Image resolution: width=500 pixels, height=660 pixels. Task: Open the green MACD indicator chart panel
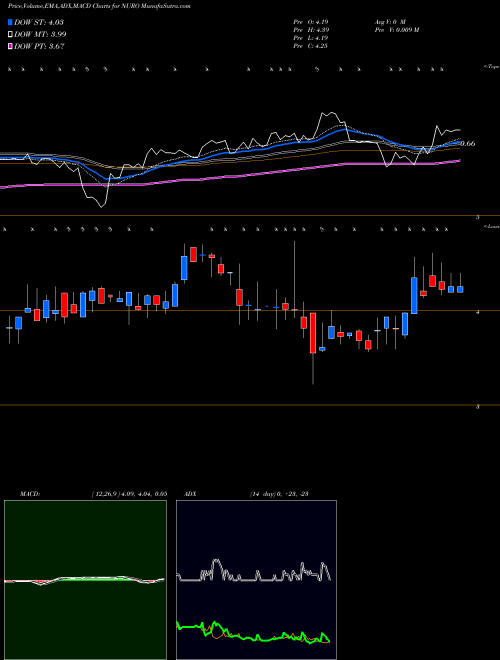pos(85,580)
